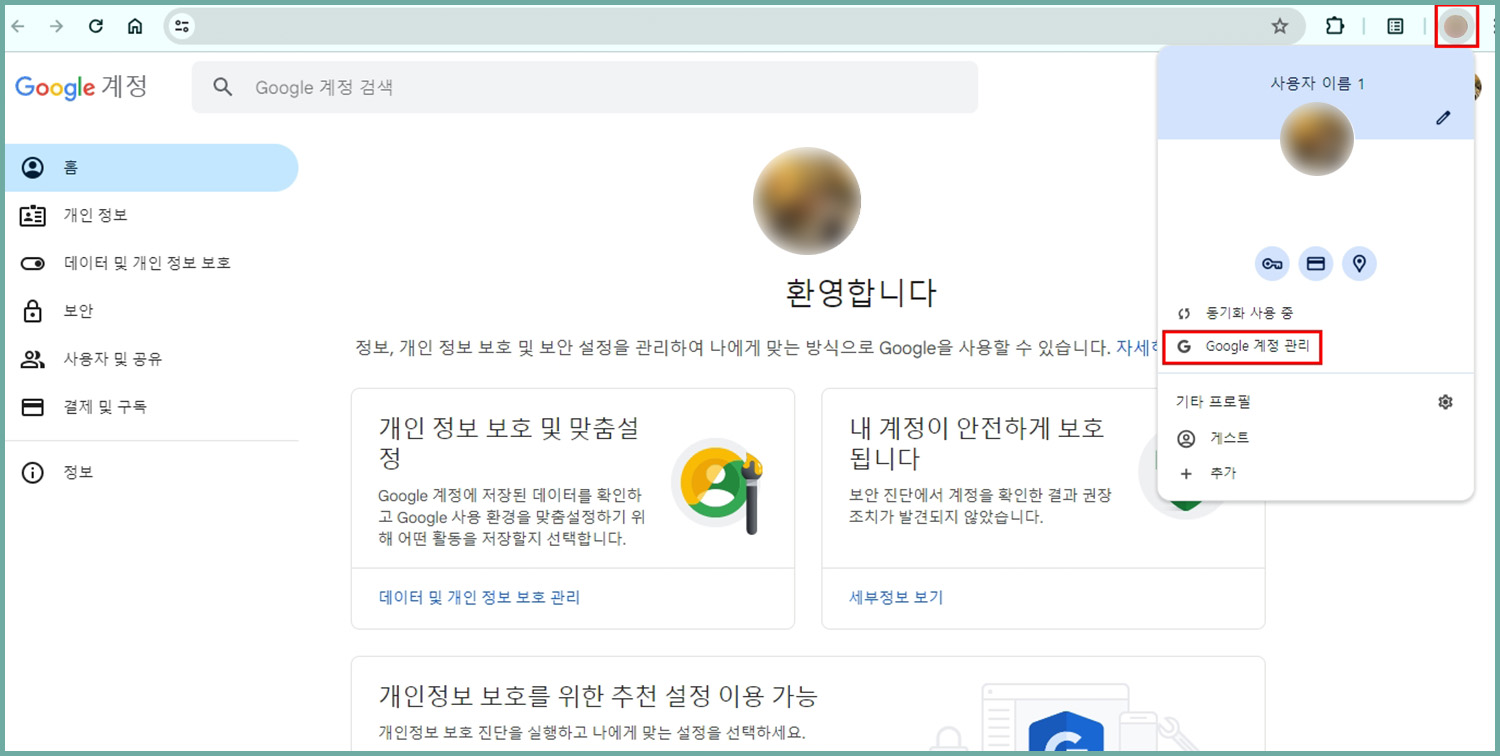1500x756 pixels.
Task: Open 정보 in the sidebar
Action: 152,473
